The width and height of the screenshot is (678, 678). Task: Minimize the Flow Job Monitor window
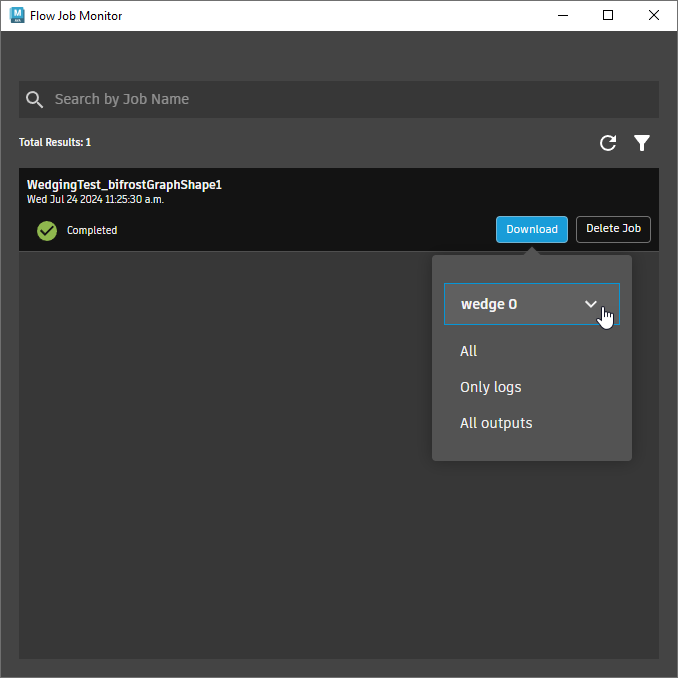tap(563, 16)
